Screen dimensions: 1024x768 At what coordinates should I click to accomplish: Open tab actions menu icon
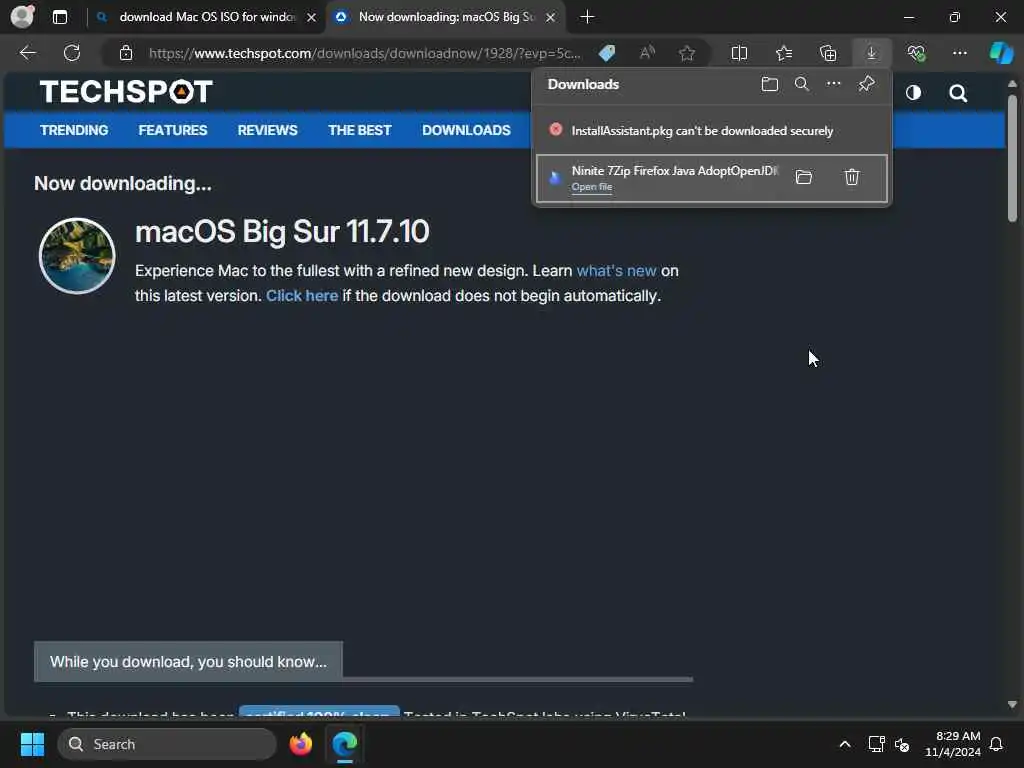59,17
